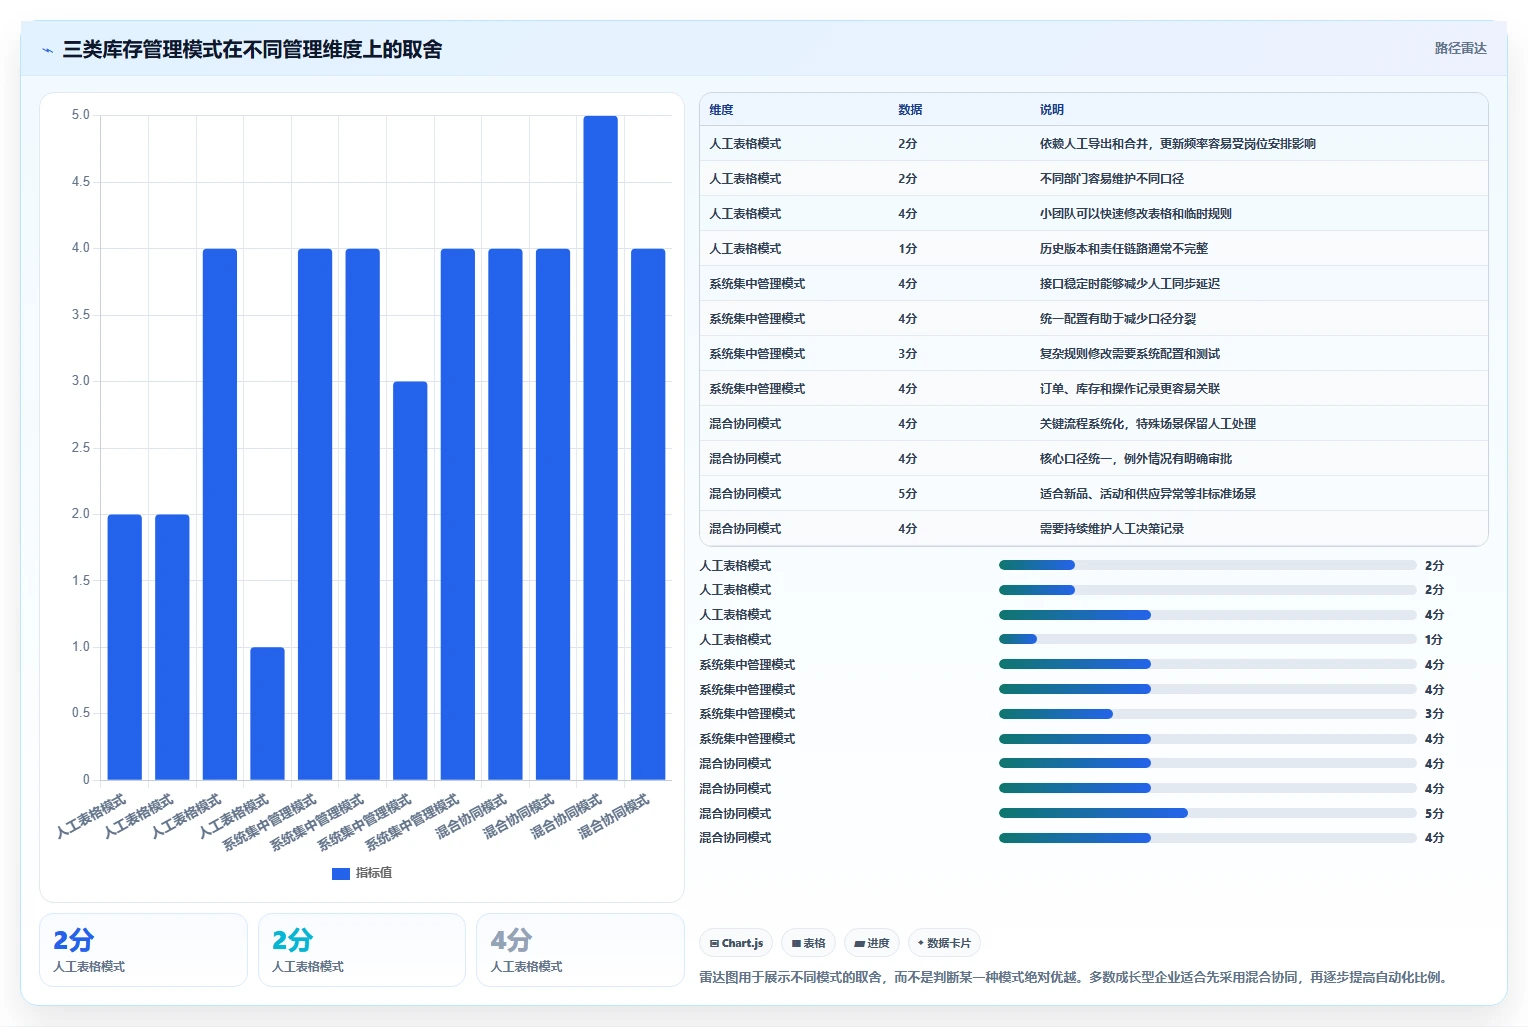Toggle the 指标值 legend swatch under the chart
This screenshot has height=1027, width=1528.
340,873
